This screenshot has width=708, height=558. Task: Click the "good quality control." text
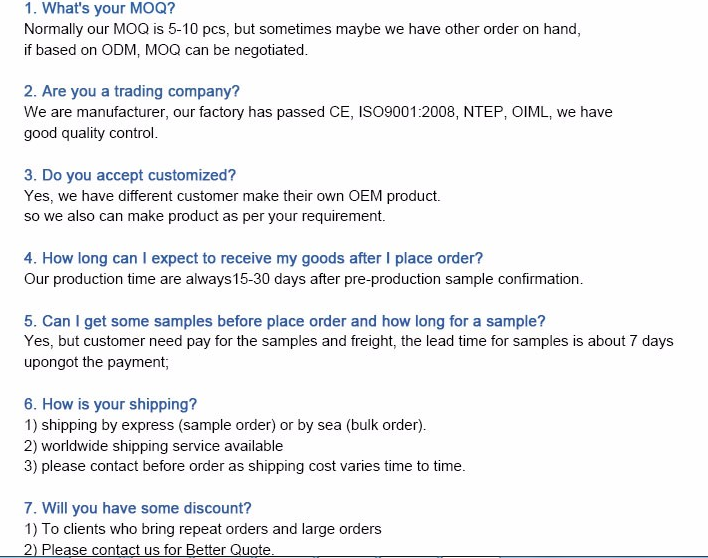(91, 133)
